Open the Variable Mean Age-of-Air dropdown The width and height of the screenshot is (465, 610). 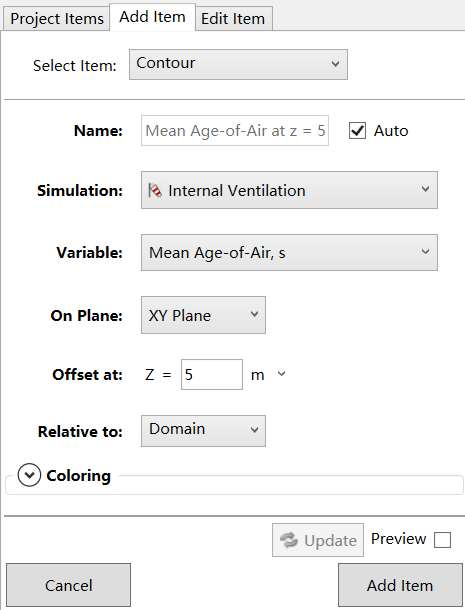click(289, 252)
